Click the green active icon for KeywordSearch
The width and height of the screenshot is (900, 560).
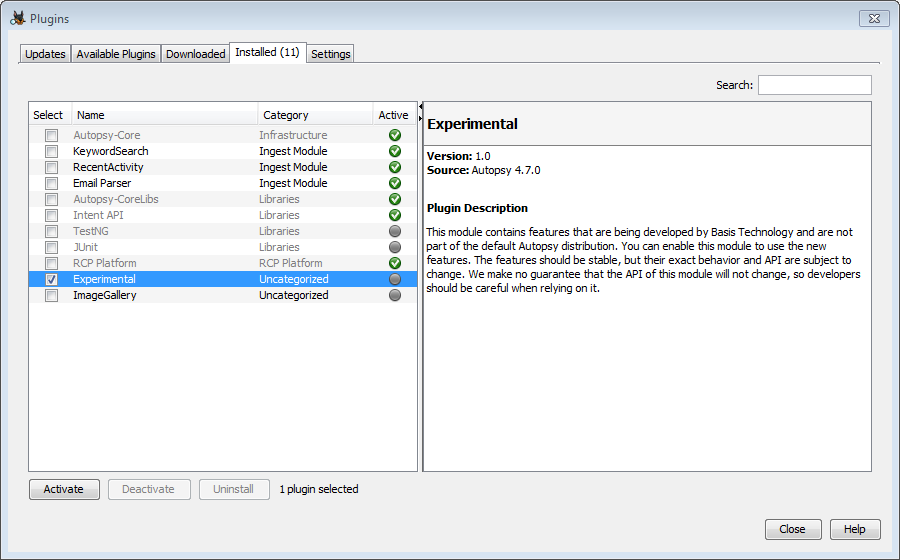394,151
